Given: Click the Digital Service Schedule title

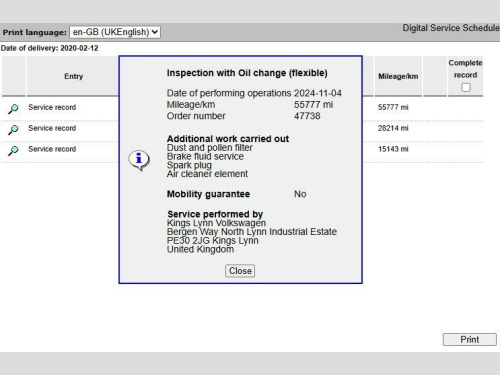Looking at the screenshot, I should [x=451, y=28].
